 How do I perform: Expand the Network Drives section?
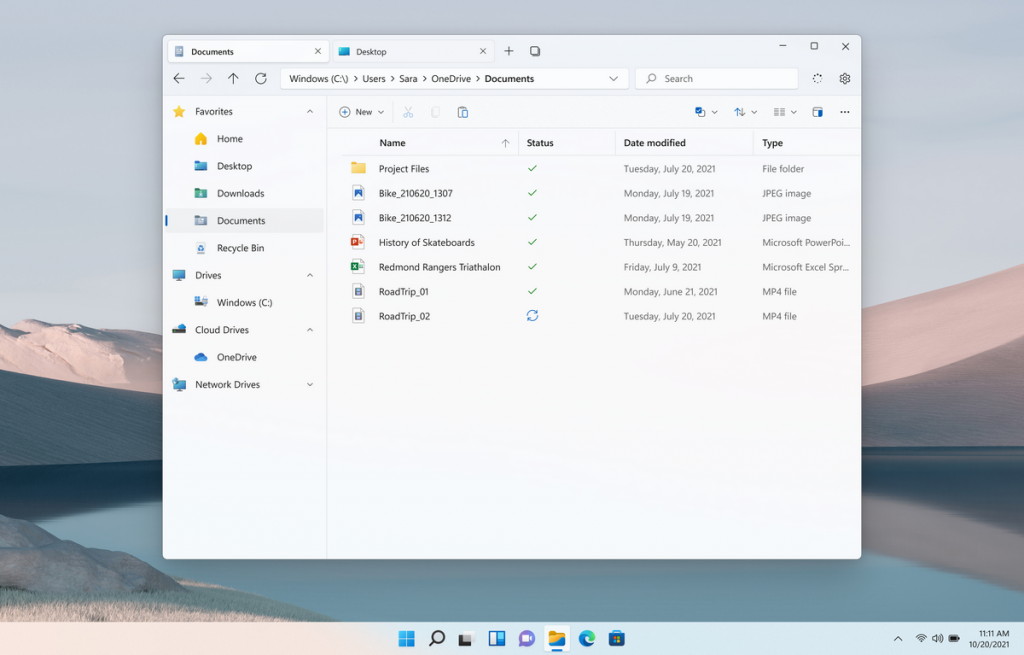pyautogui.click(x=310, y=385)
